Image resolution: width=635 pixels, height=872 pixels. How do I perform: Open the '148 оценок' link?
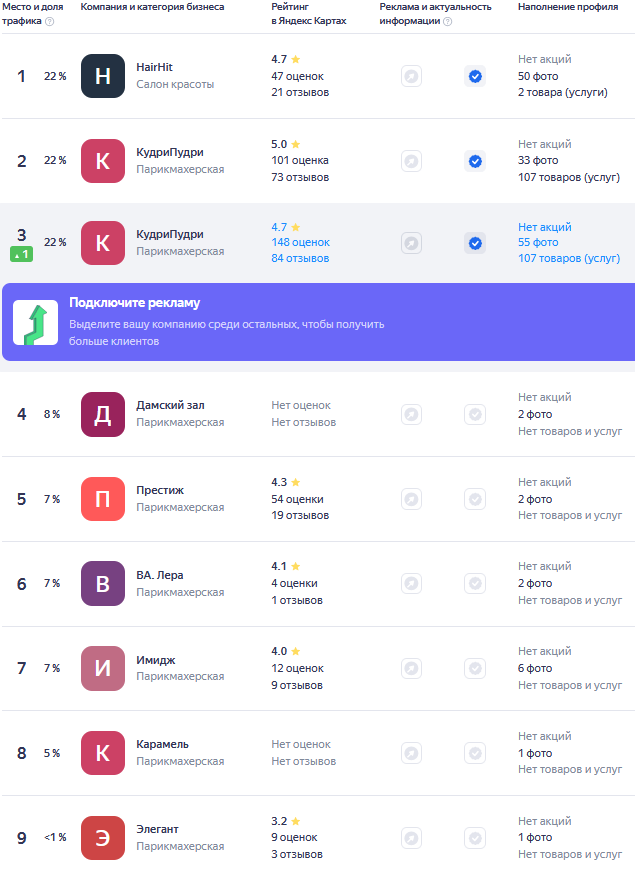[x=300, y=243]
